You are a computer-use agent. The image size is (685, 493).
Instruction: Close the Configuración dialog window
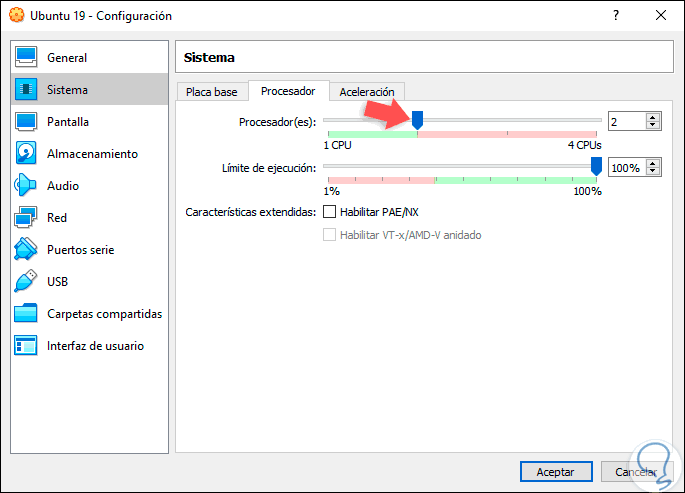661,15
